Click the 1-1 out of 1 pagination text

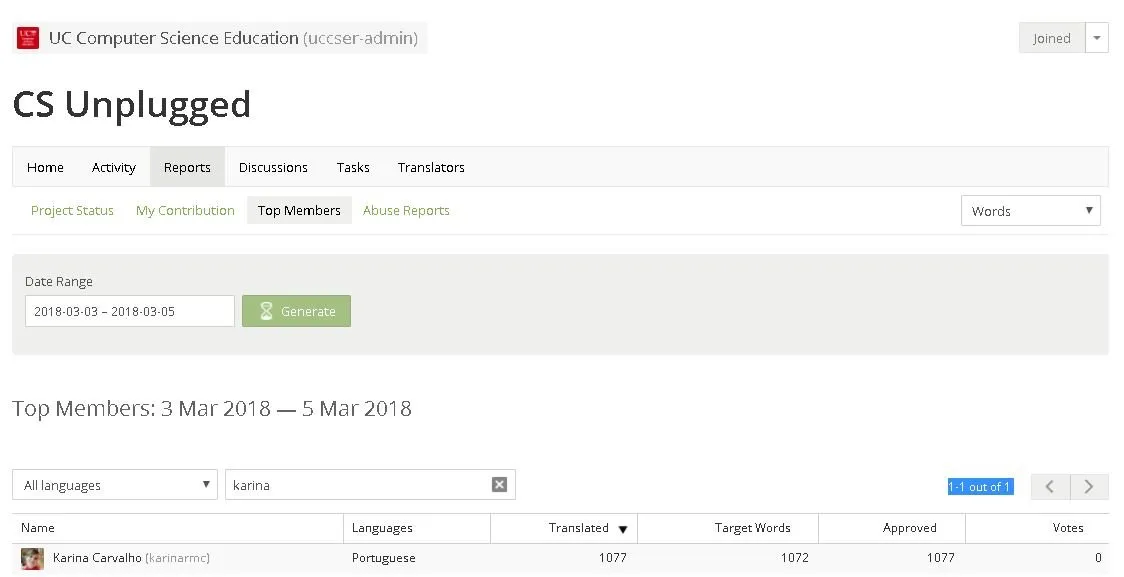(x=980, y=487)
